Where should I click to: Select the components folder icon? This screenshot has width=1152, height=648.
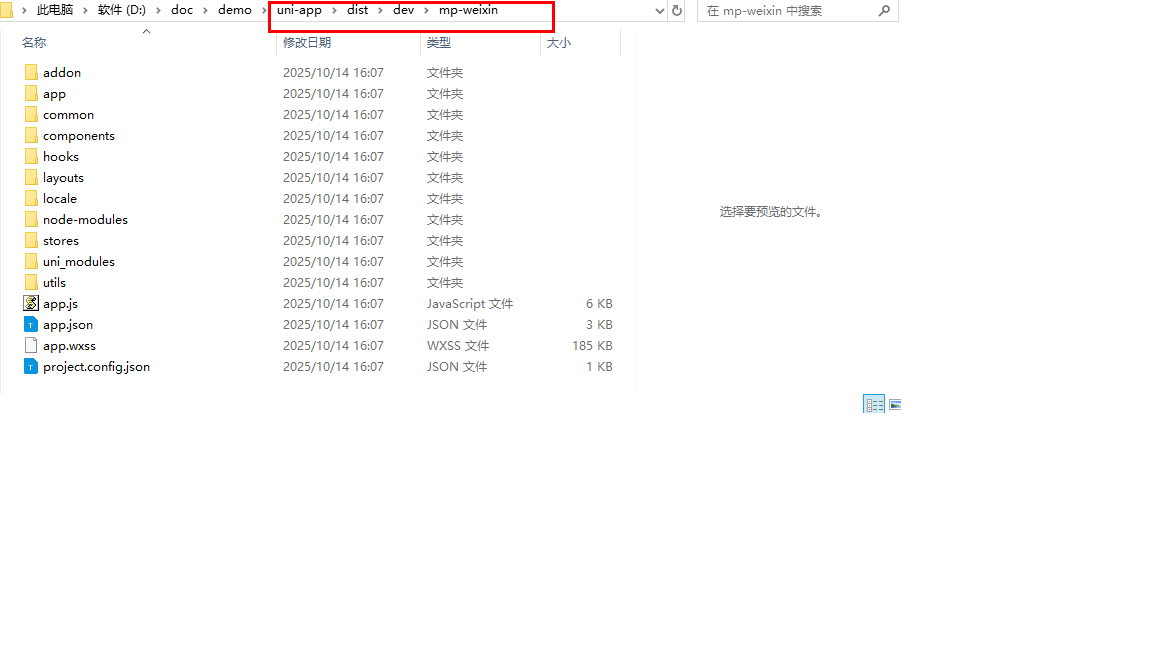pyautogui.click(x=31, y=135)
